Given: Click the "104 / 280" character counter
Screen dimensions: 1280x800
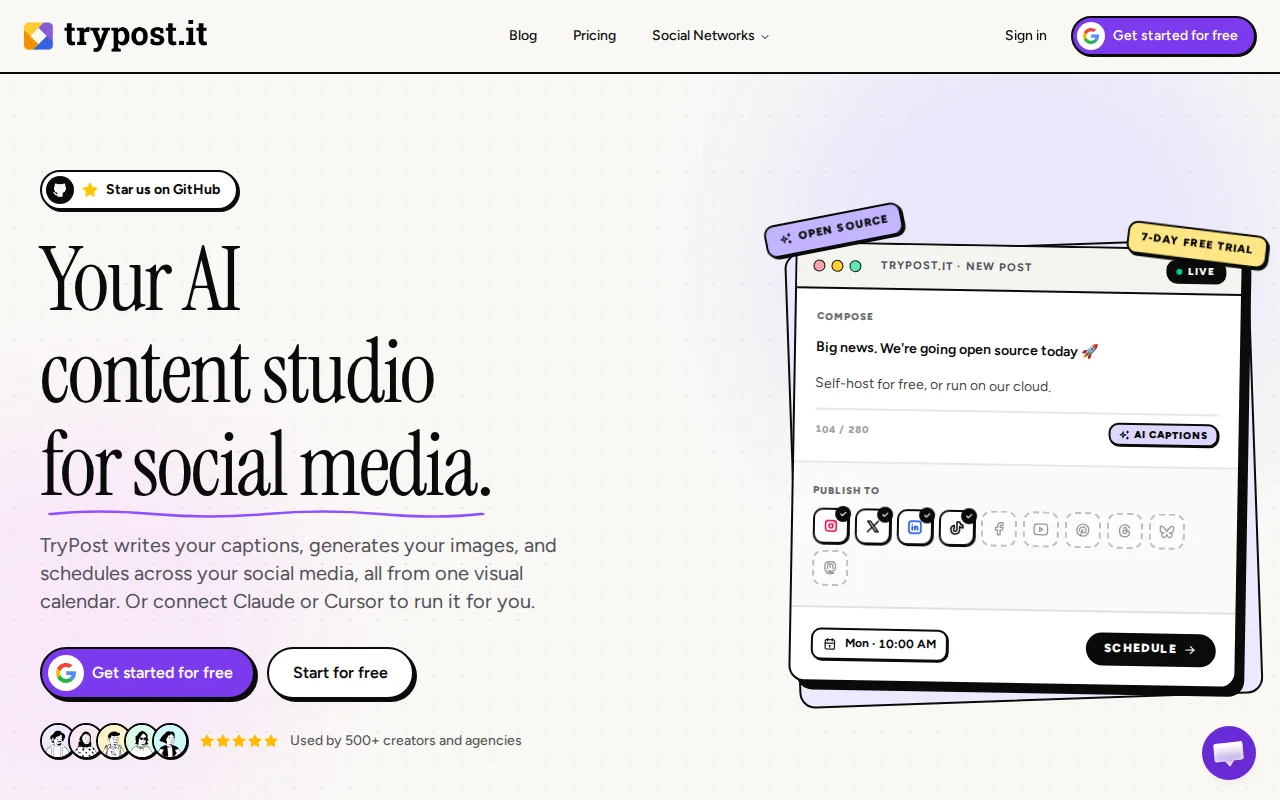Looking at the screenshot, I should click(x=842, y=429).
